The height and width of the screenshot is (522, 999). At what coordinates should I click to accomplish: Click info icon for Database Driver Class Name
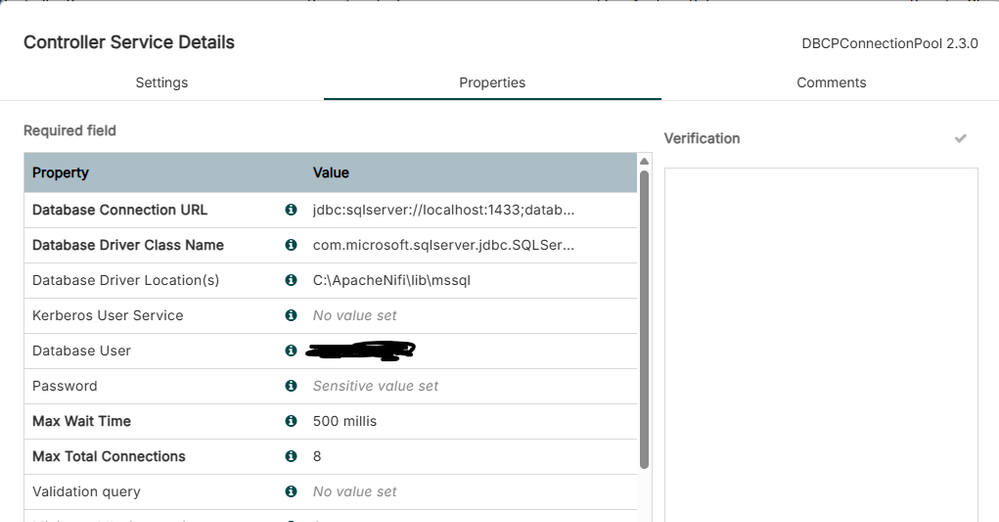tap(291, 245)
